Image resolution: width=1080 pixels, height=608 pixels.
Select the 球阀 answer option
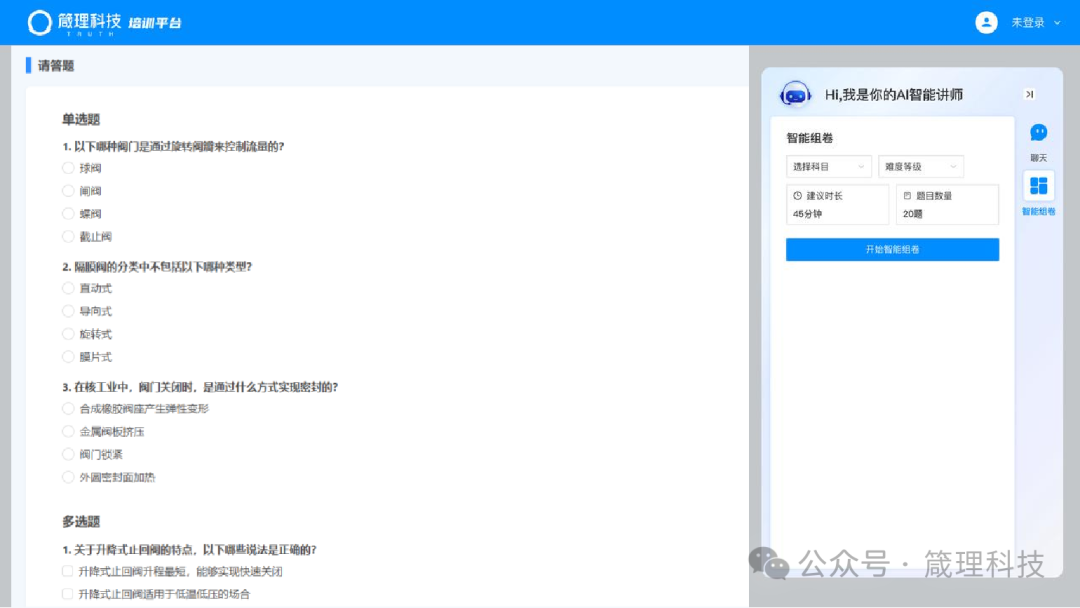pos(69,168)
